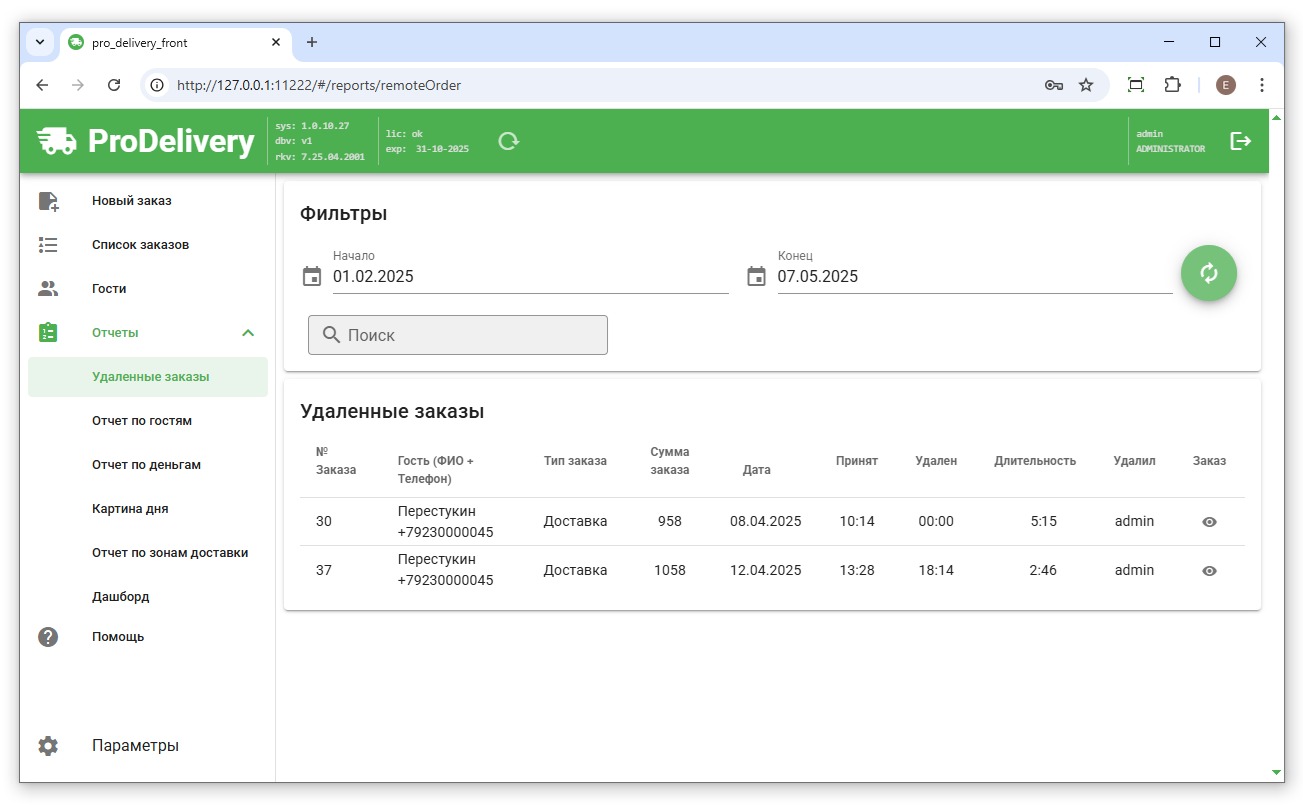Open calendar picker for Начало date
This screenshot has width=1303, height=808.
tap(312, 277)
